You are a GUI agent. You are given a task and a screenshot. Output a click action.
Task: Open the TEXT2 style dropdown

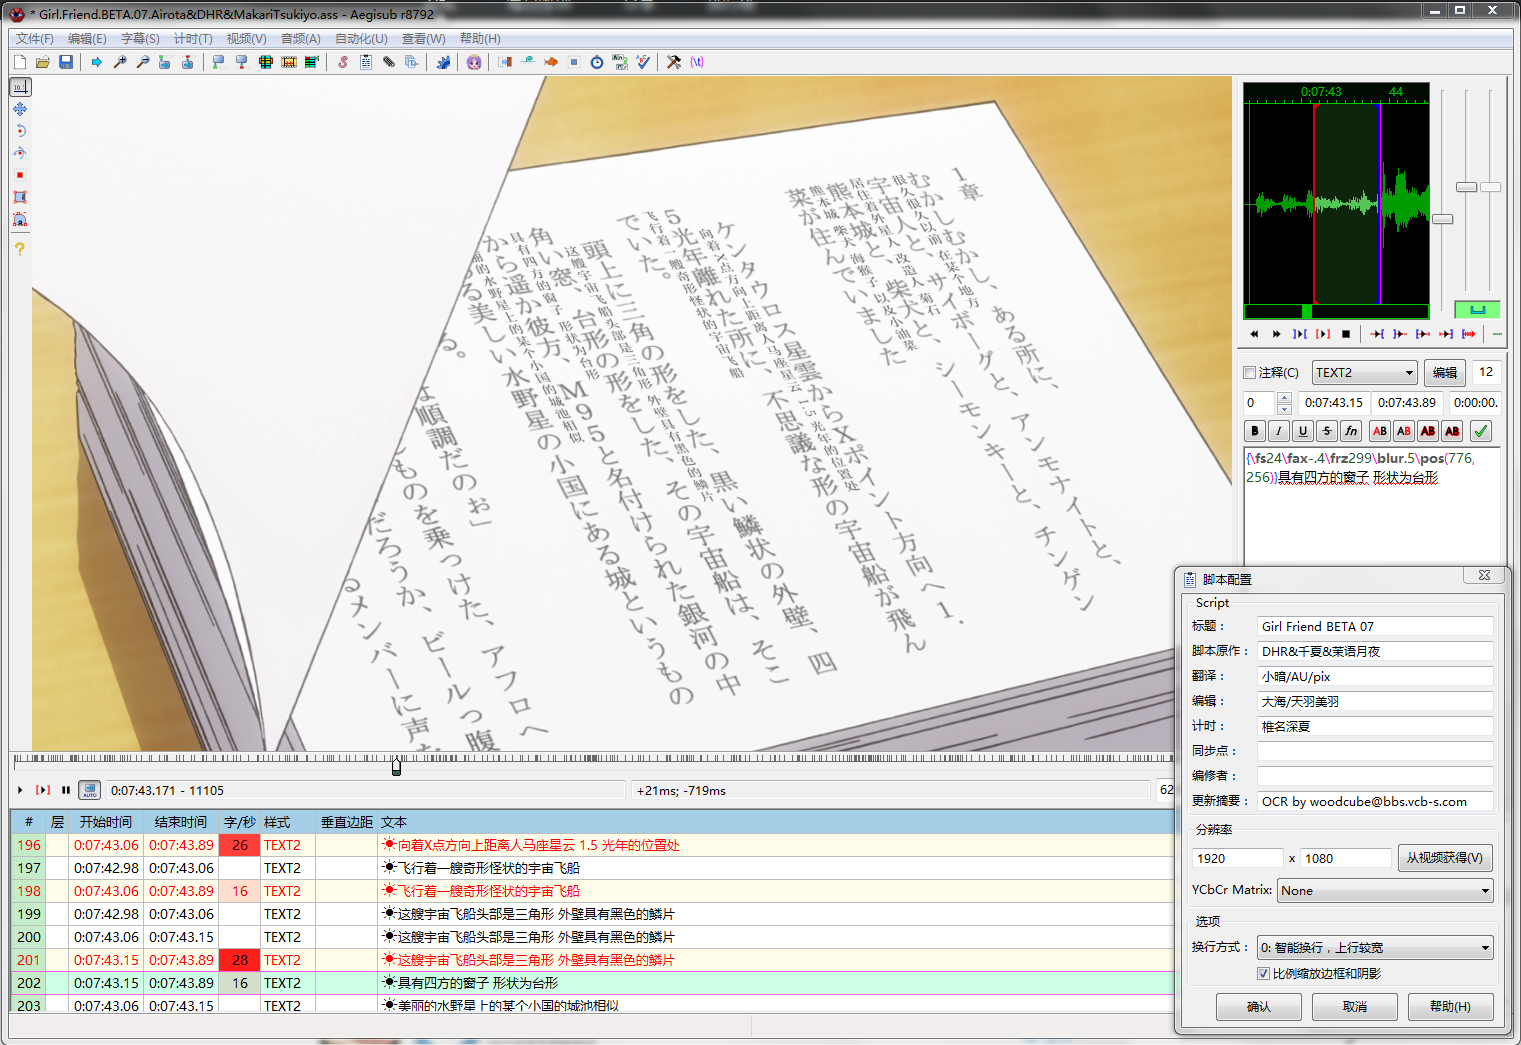(1364, 372)
